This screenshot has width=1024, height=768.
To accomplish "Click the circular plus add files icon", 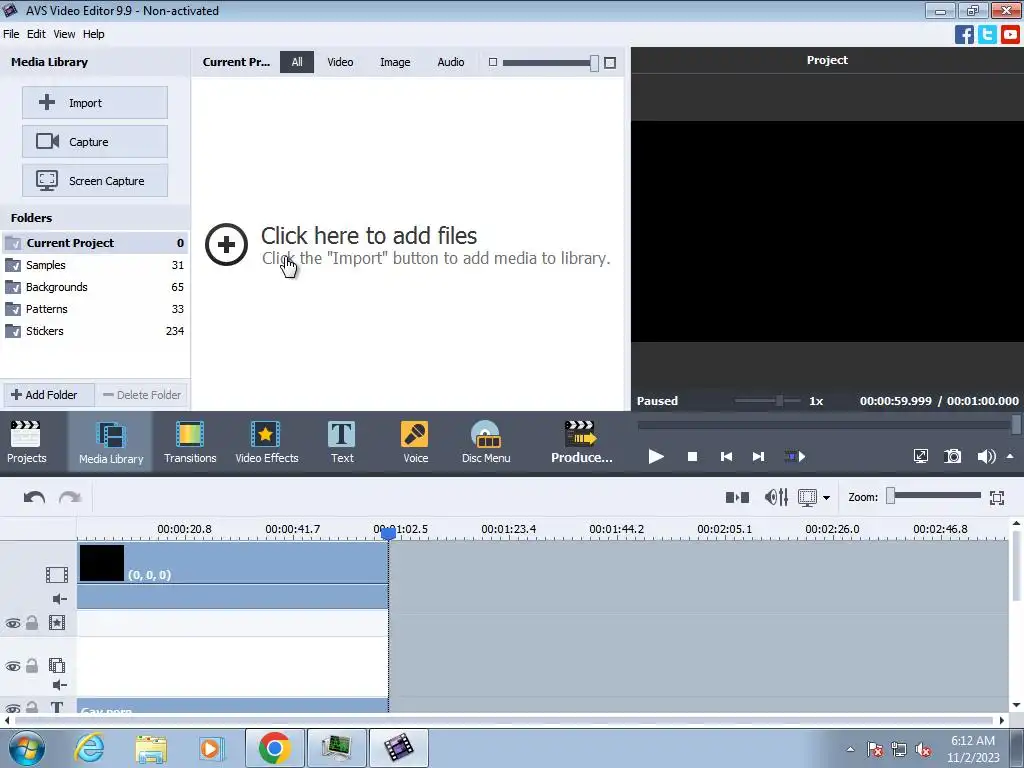I will pos(226,245).
